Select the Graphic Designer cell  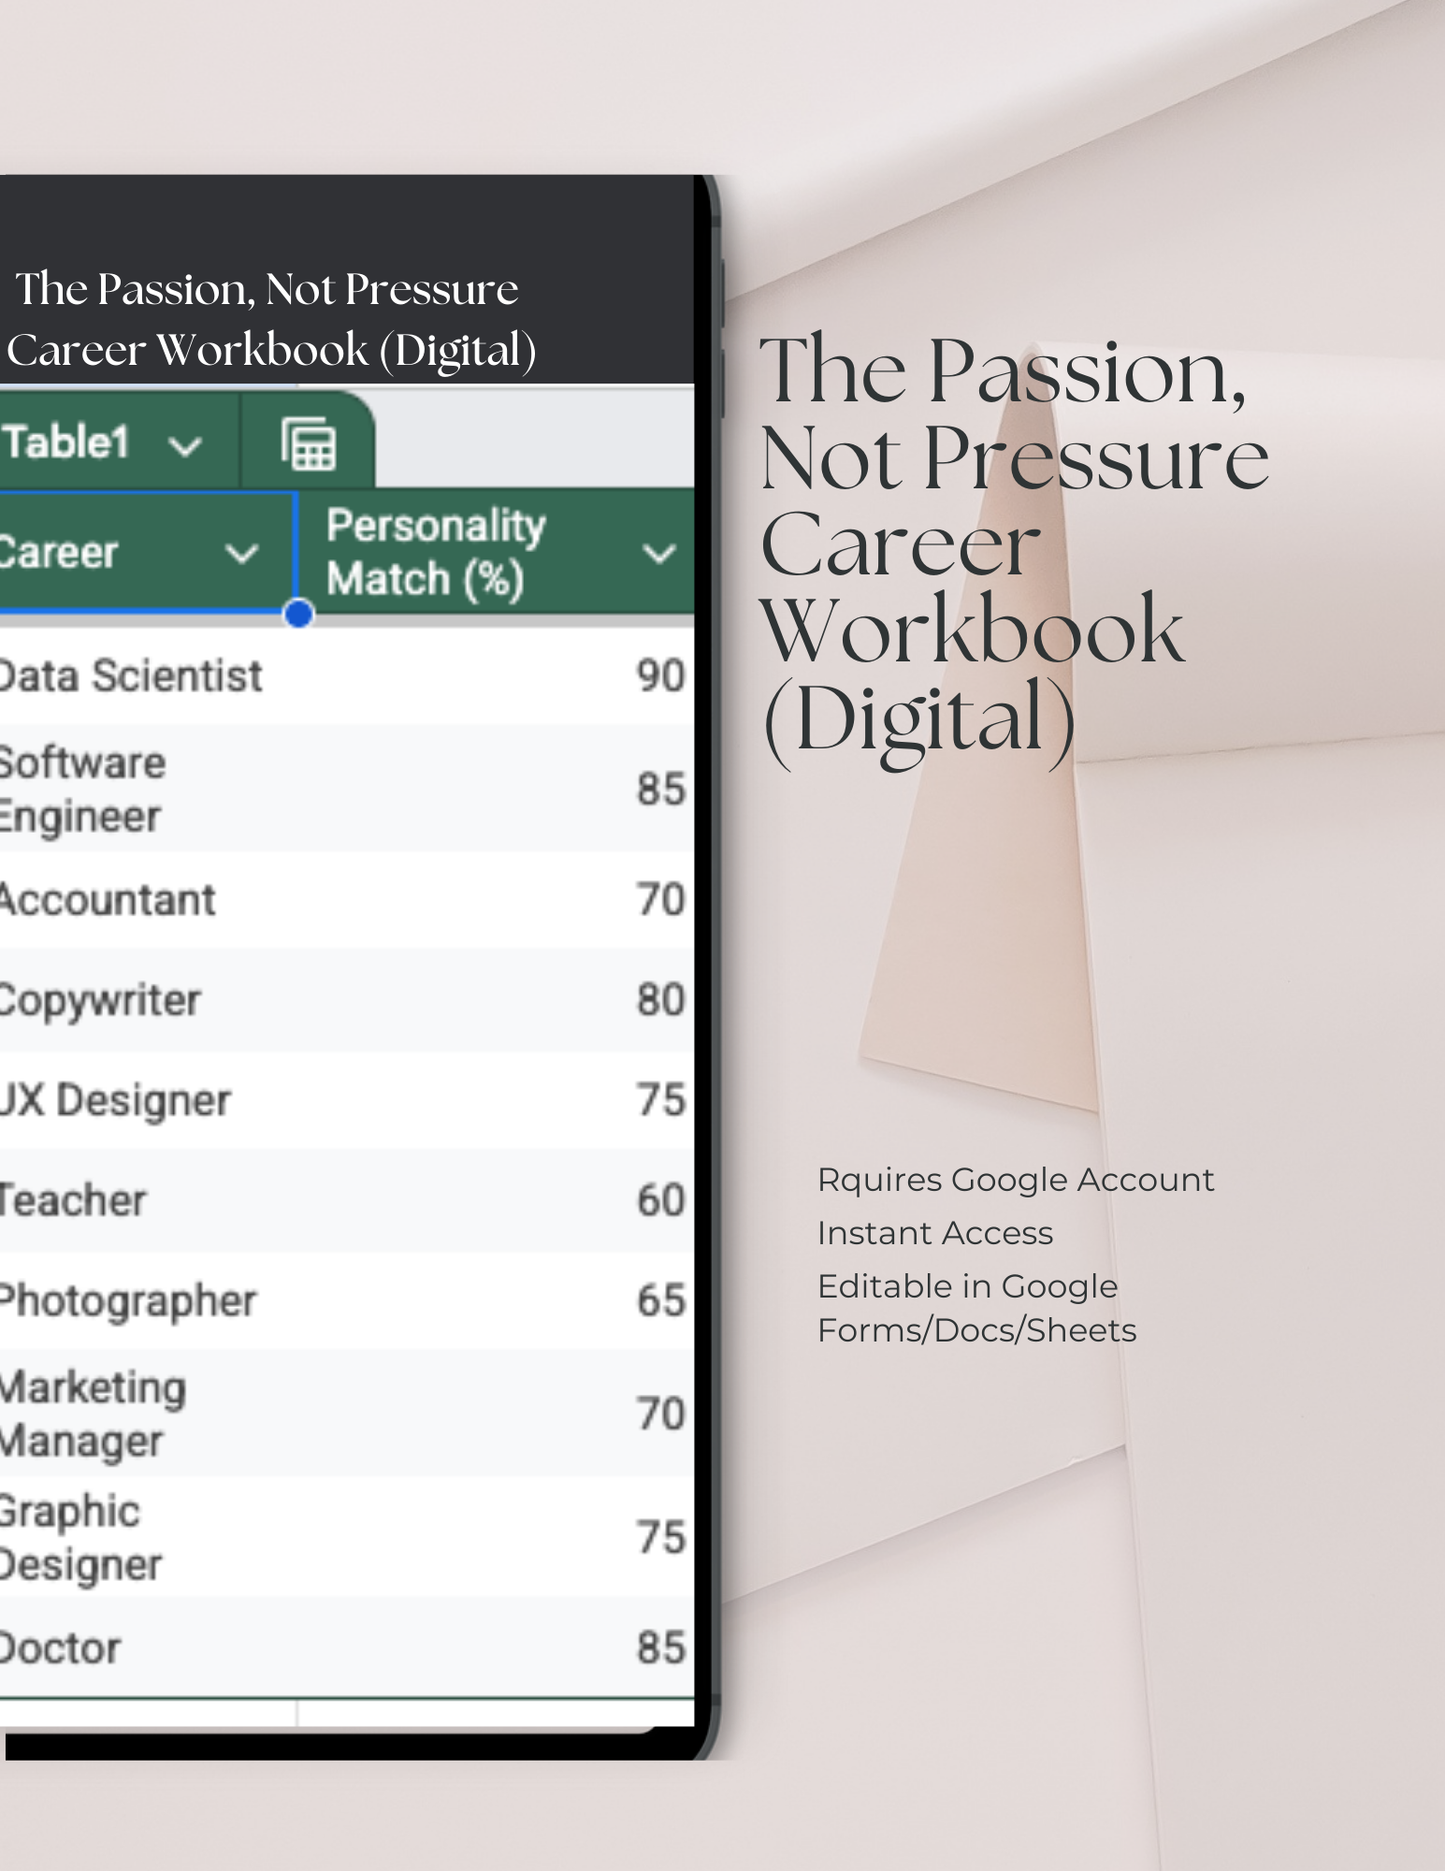[80, 1538]
